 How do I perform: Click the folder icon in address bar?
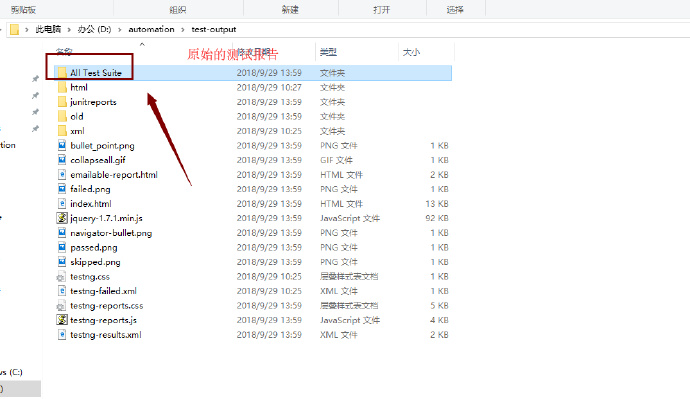tap(15, 29)
